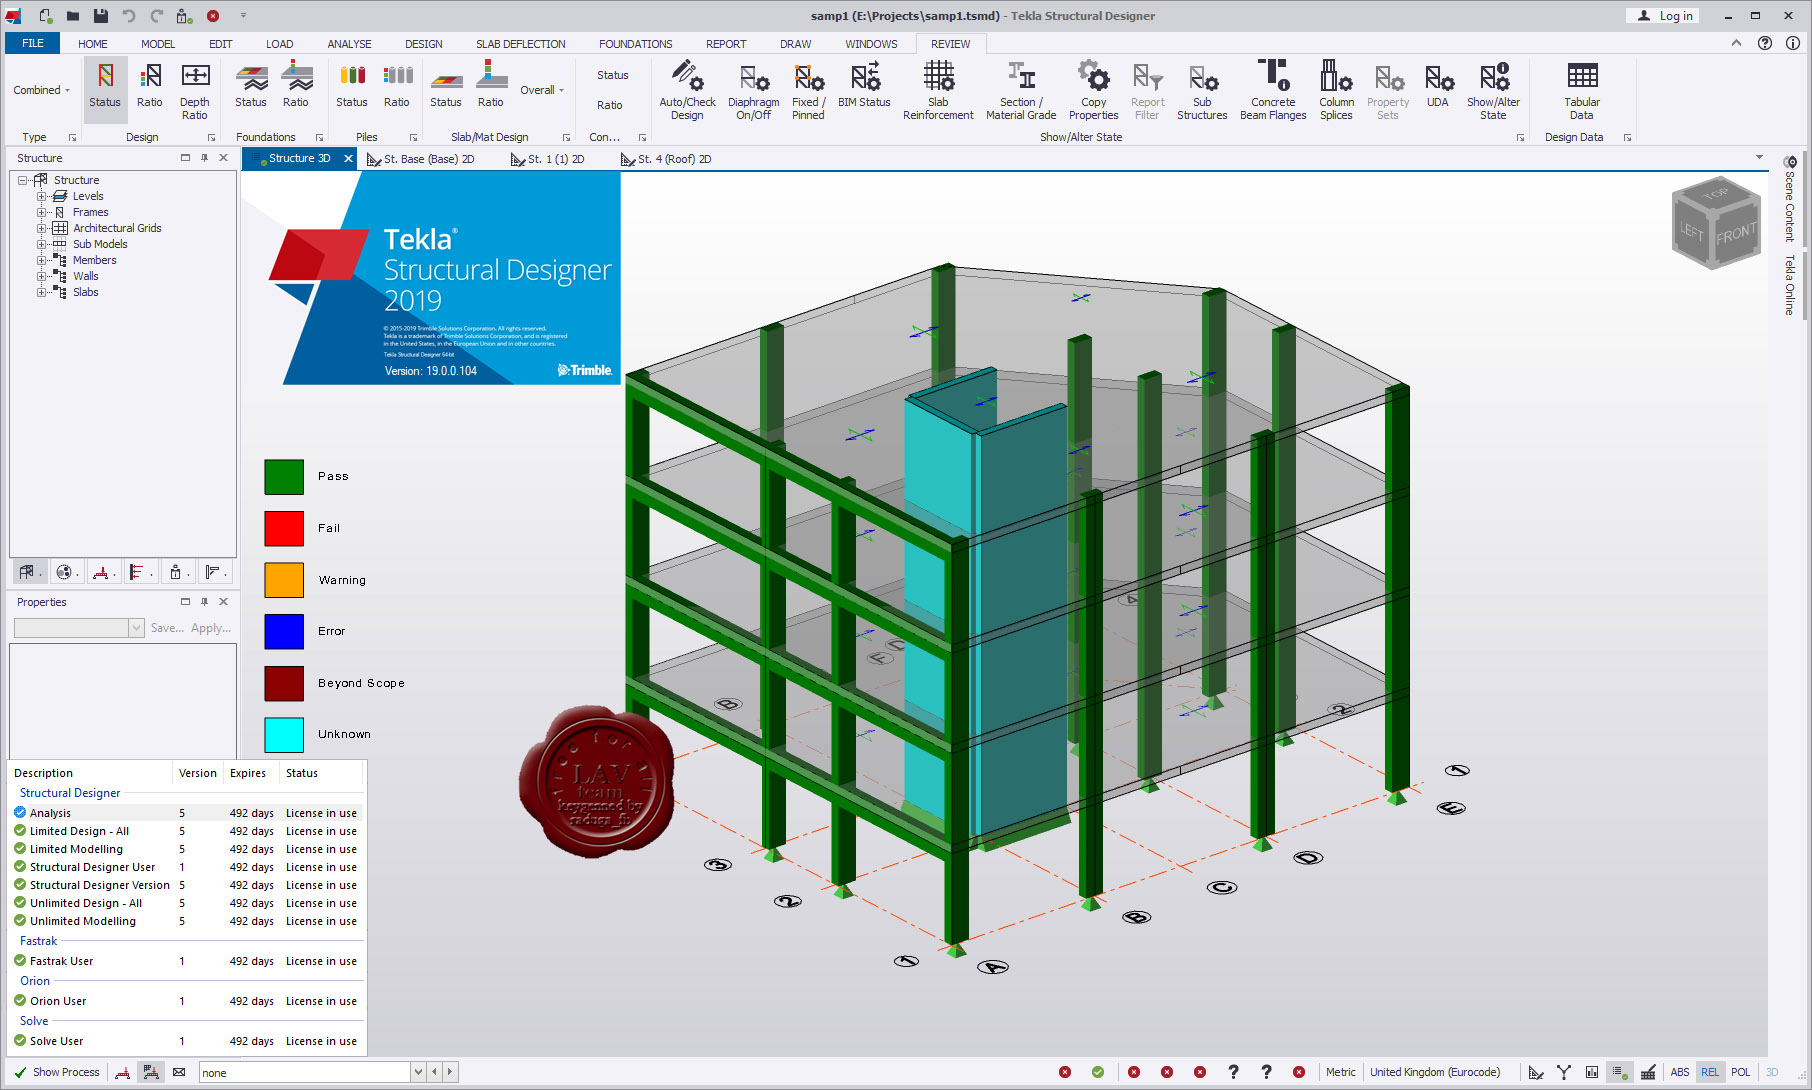
Task: Click the envelope icon in status bar
Action: 179,1072
